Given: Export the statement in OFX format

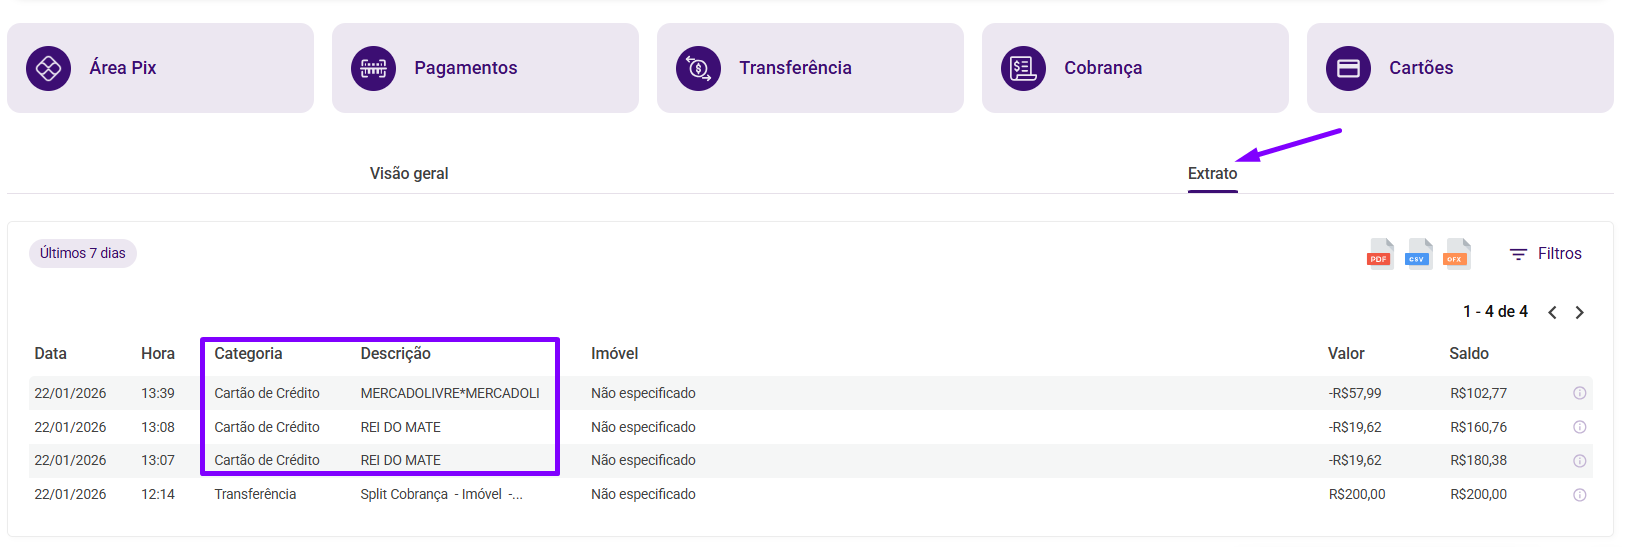Looking at the screenshot, I should pyautogui.click(x=1457, y=254).
